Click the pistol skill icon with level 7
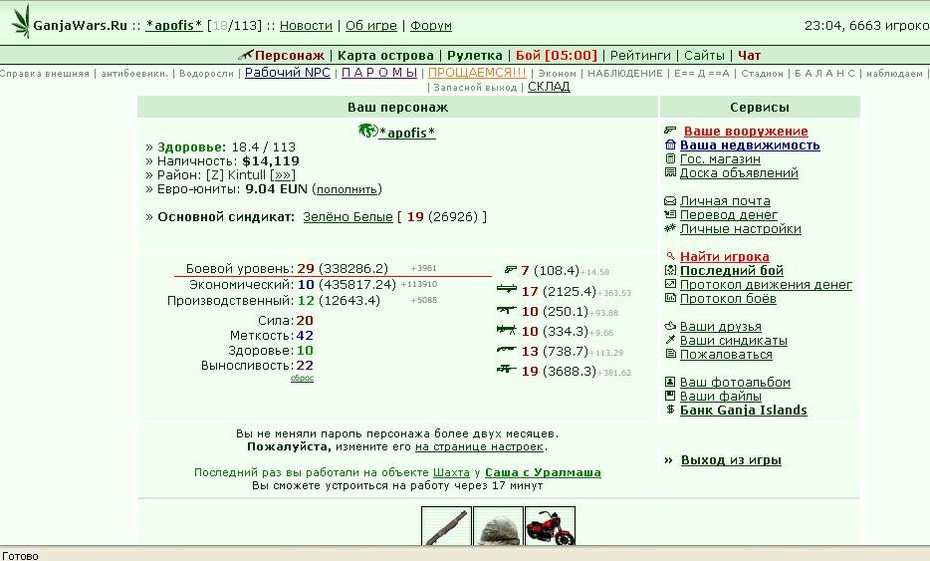930x561 pixels. [511, 270]
